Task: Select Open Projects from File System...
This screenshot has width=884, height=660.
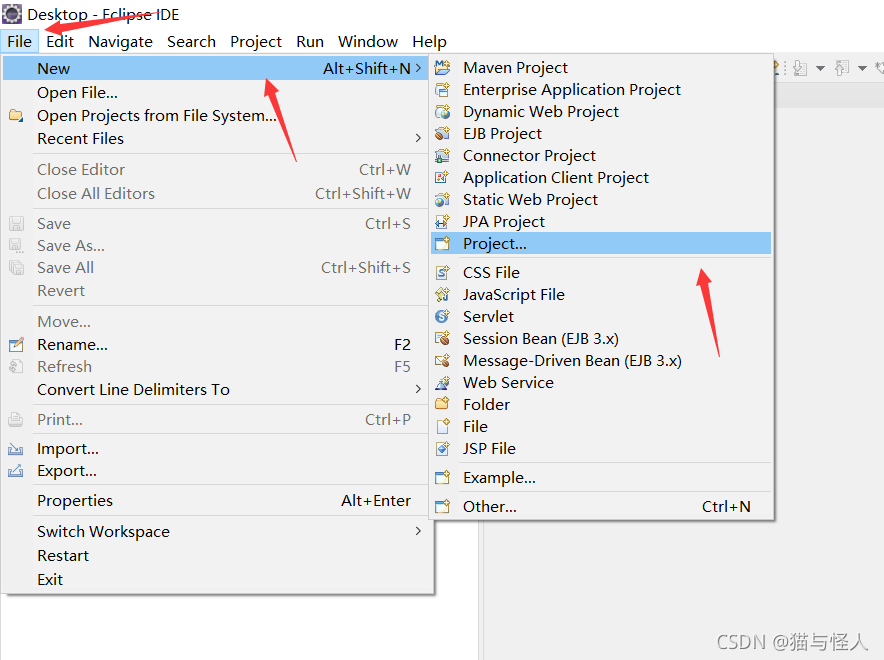Action: click(x=215, y=116)
